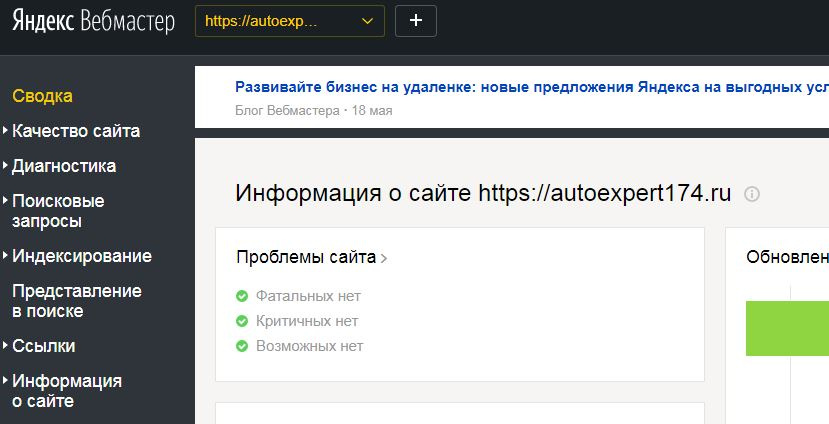
Task: Click green check icon next to Возможных нет
Action: (x=241, y=346)
